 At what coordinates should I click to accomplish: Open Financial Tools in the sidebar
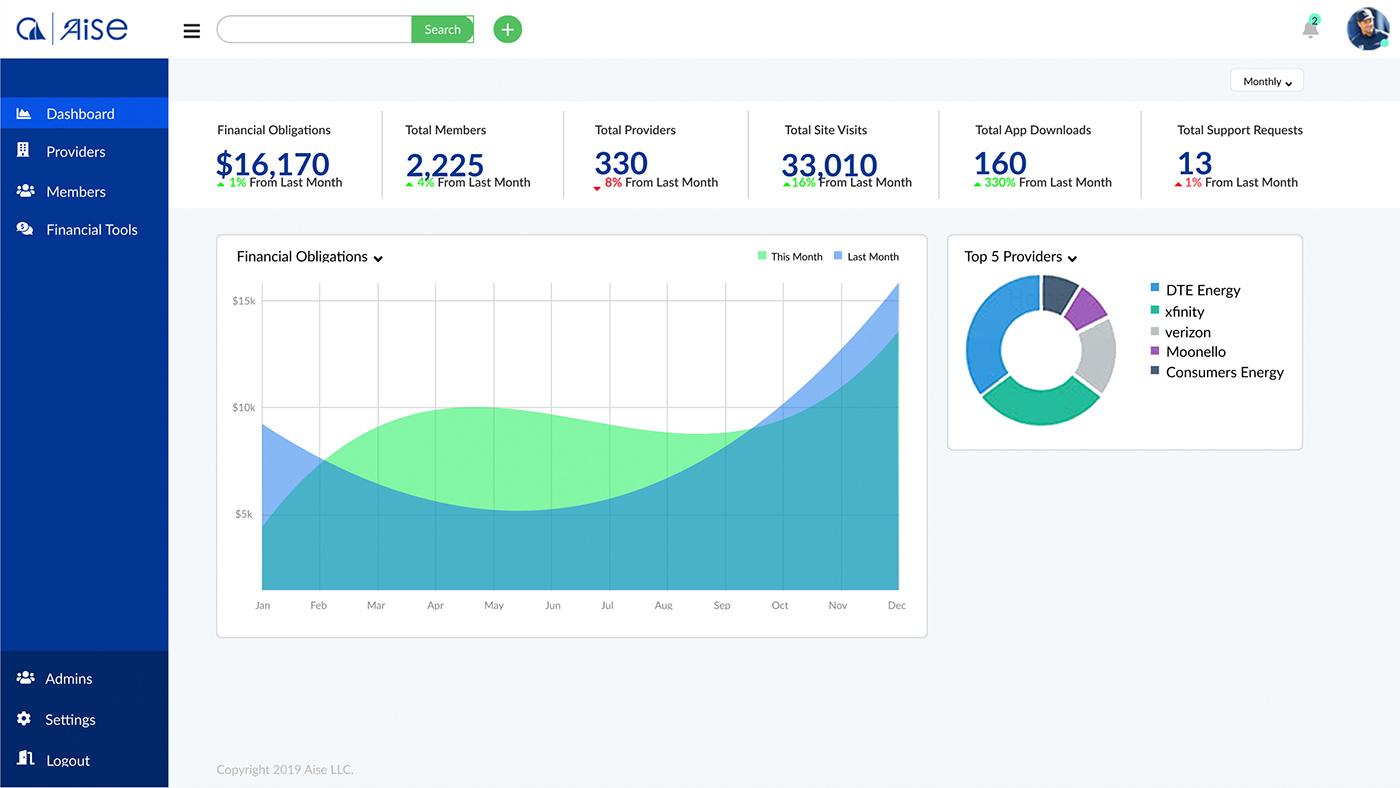tap(91, 229)
